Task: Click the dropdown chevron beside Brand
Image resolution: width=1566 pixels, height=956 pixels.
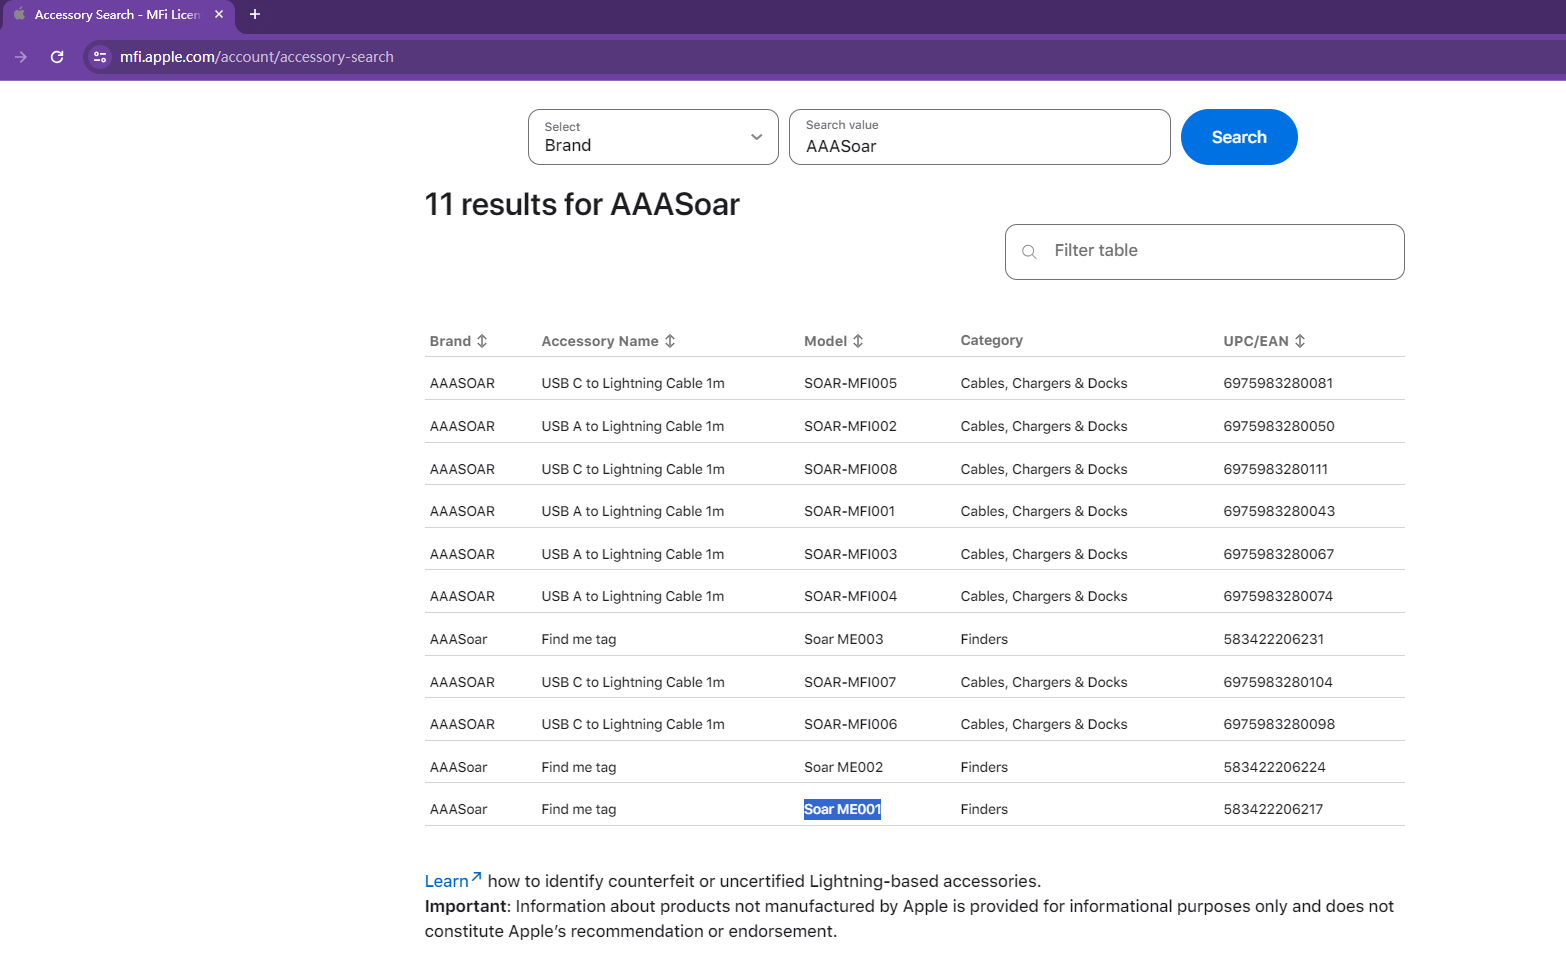Action: pos(757,137)
